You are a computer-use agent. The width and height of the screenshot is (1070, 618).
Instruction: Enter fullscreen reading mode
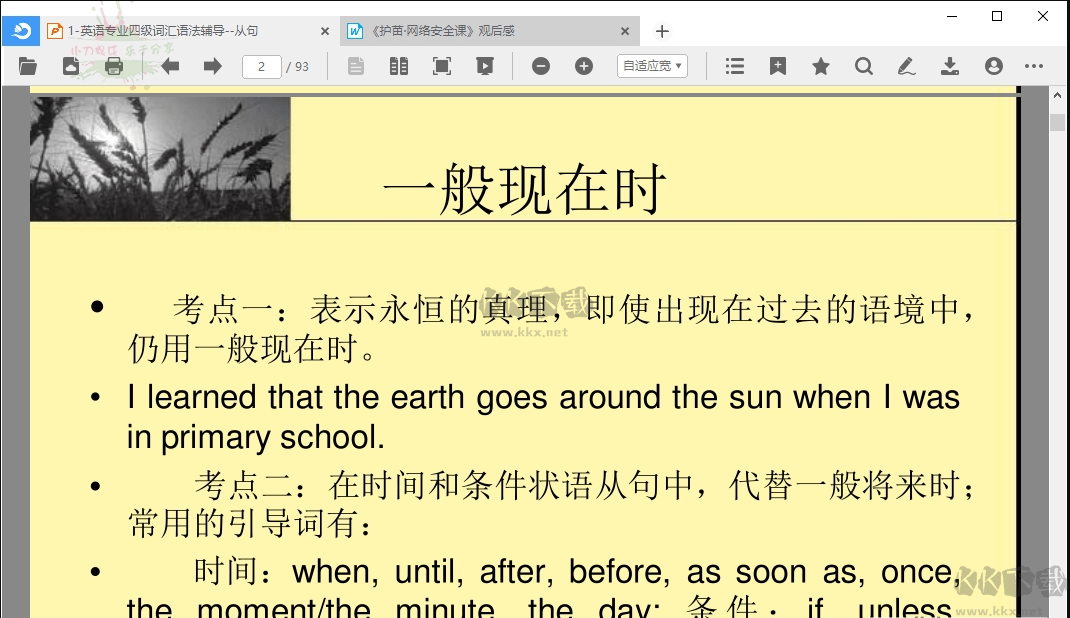point(441,65)
